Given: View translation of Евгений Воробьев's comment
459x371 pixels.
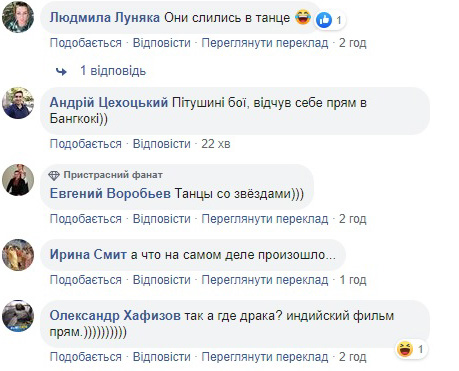Looking at the screenshot, I should 265,219.
